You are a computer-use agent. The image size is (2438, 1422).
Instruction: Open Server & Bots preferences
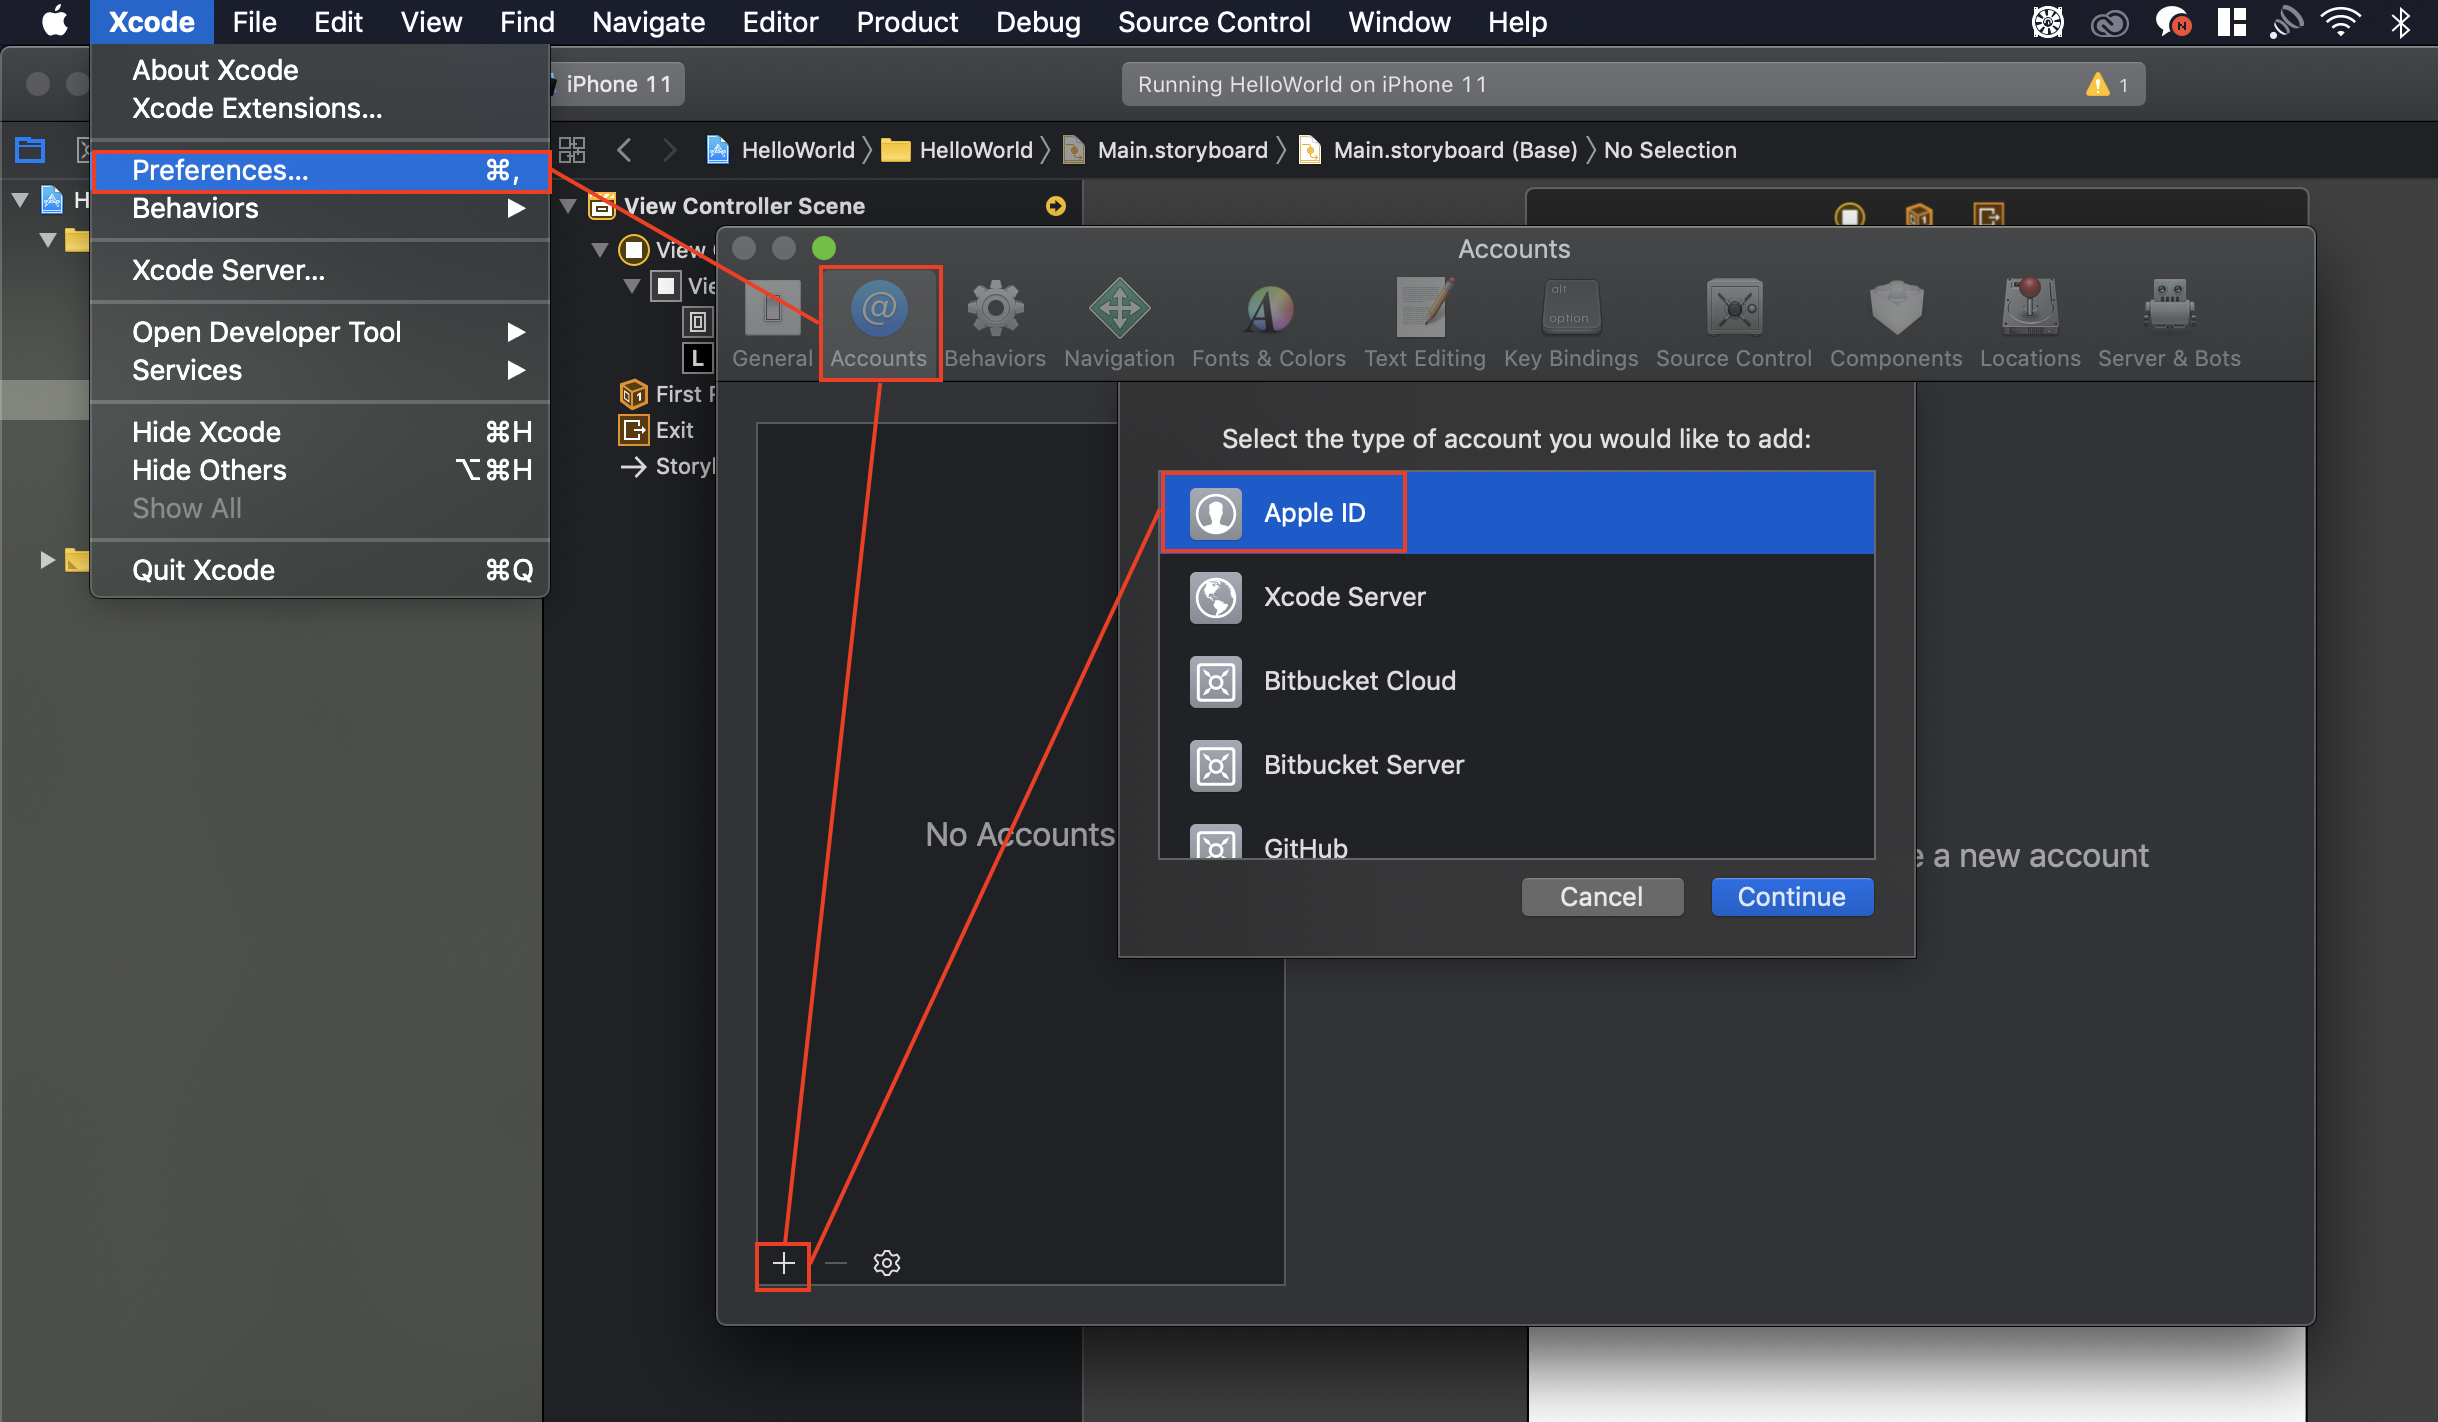(x=2168, y=324)
